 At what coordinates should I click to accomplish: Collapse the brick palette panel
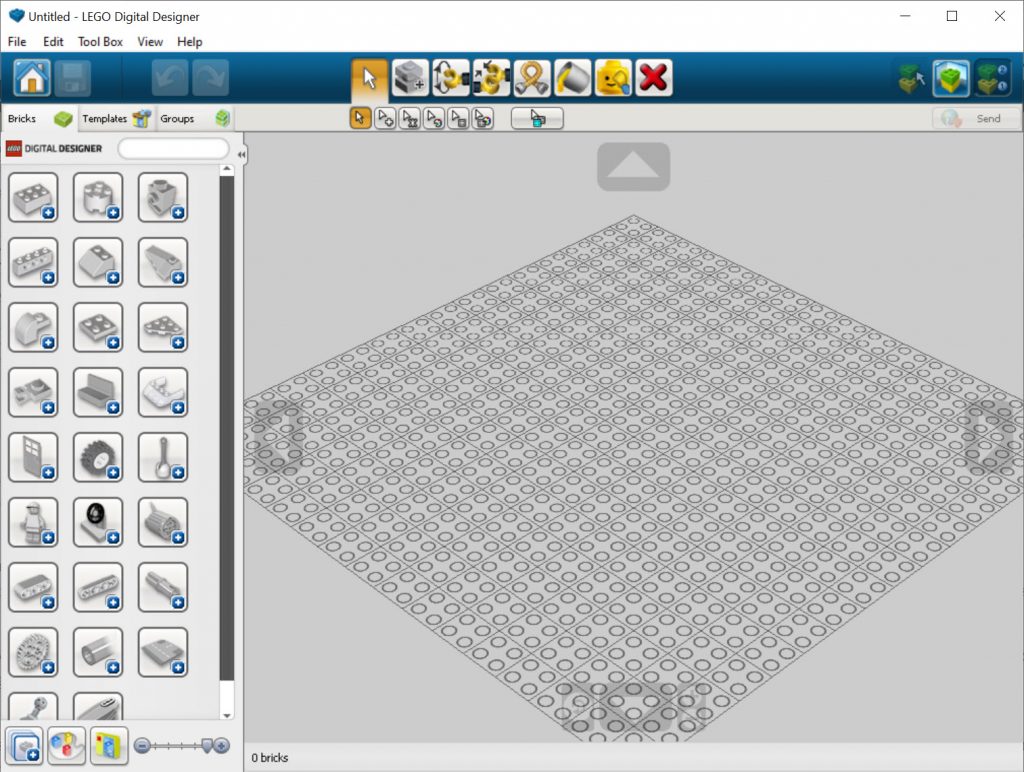pyautogui.click(x=242, y=155)
